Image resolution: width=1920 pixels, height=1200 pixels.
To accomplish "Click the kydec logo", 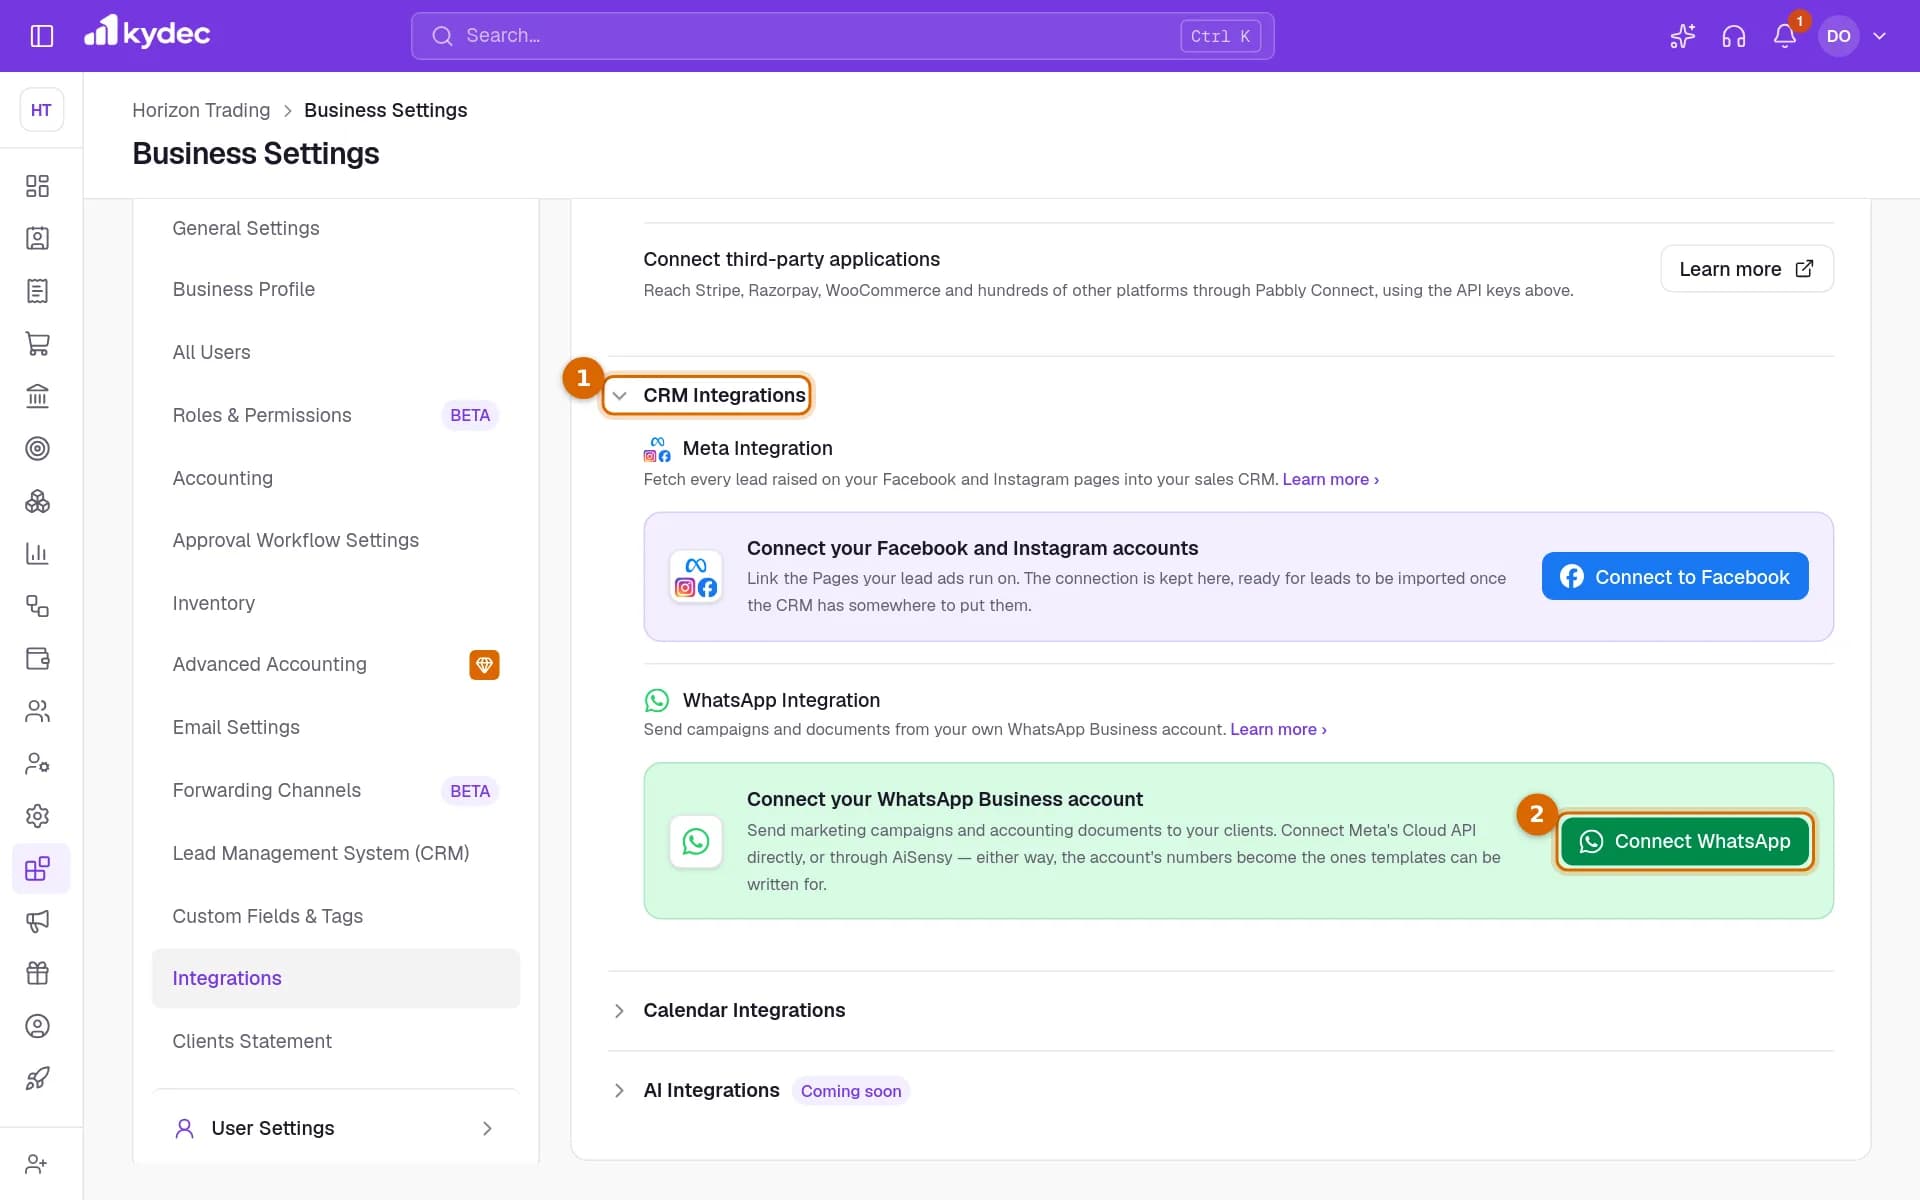I will tap(147, 33).
